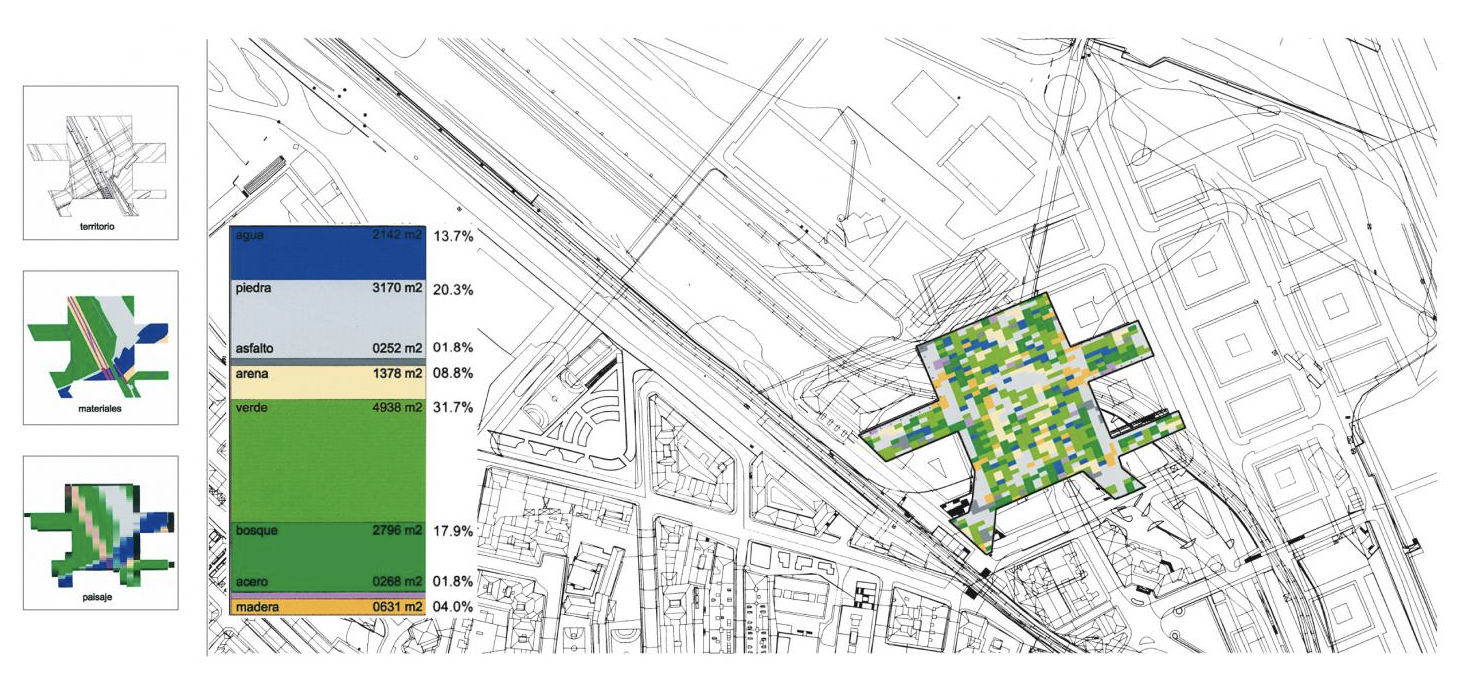Select the 'madera' legend label
This screenshot has height=696, width=1482.
point(256,607)
